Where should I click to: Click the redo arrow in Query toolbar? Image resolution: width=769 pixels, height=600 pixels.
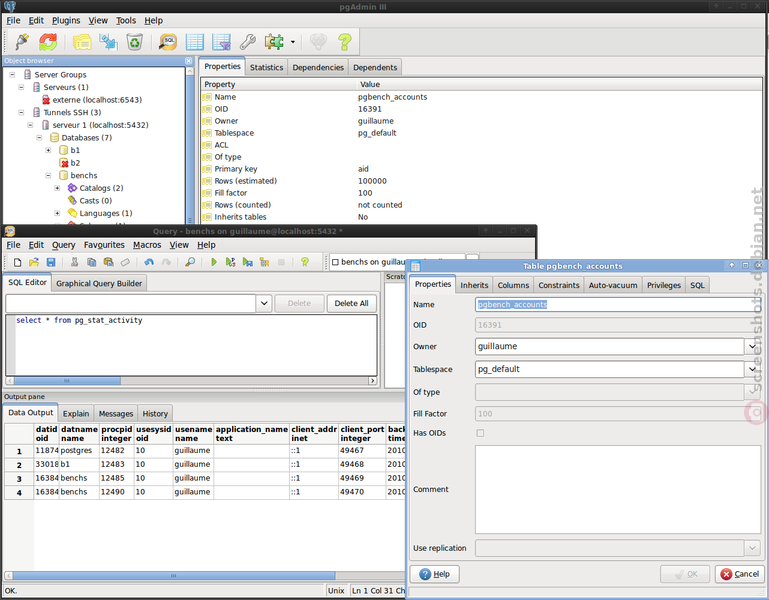pyautogui.click(x=166, y=262)
